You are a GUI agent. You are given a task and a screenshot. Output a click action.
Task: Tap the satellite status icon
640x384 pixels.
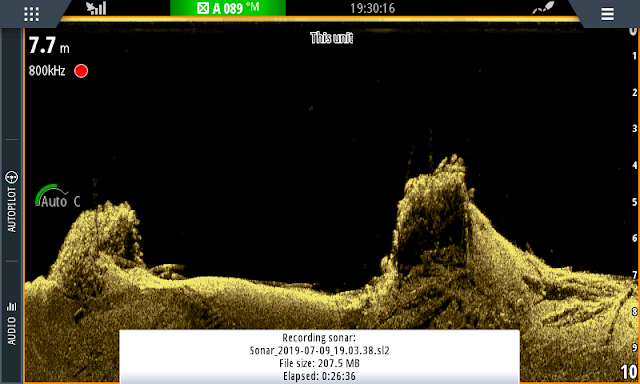tap(543, 8)
